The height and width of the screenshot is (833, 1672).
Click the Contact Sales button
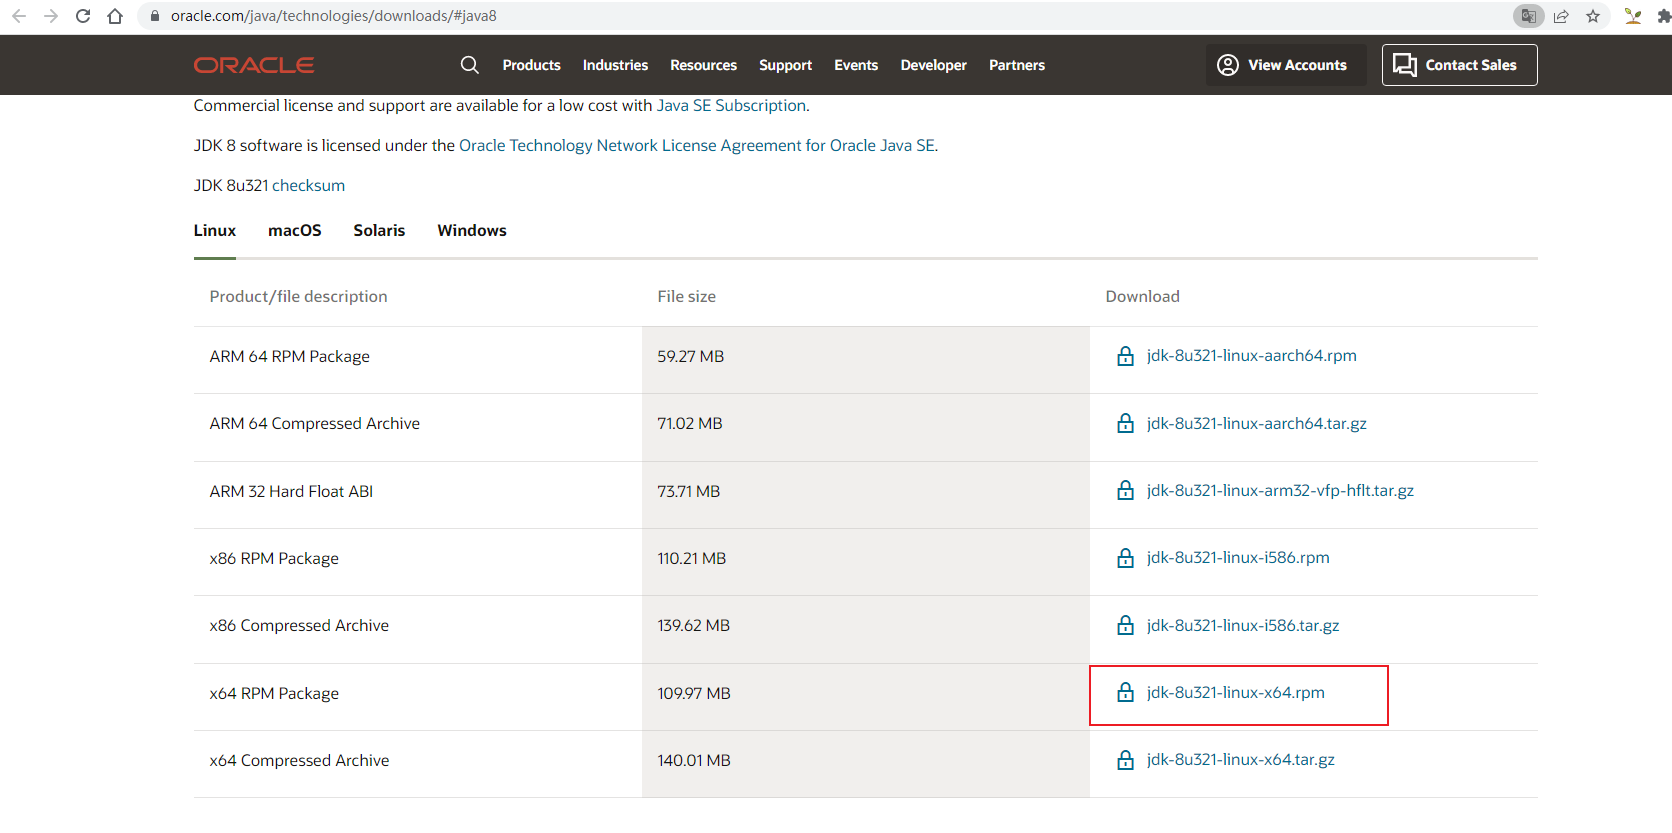(x=1459, y=65)
